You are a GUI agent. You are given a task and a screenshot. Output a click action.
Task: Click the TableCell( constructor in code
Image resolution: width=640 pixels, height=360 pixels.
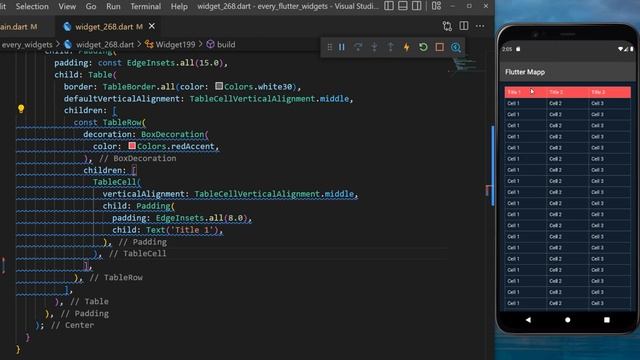tap(116, 182)
